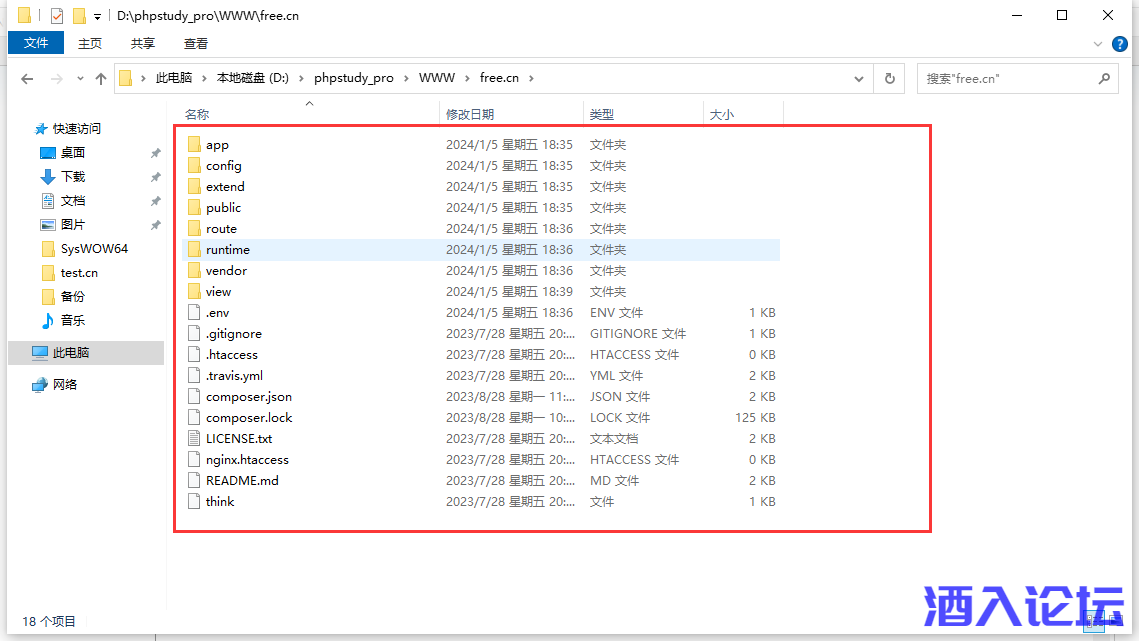Image resolution: width=1139 pixels, height=641 pixels.
Task: Sort files by the 修改日期 column header
Action: tap(470, 115)
